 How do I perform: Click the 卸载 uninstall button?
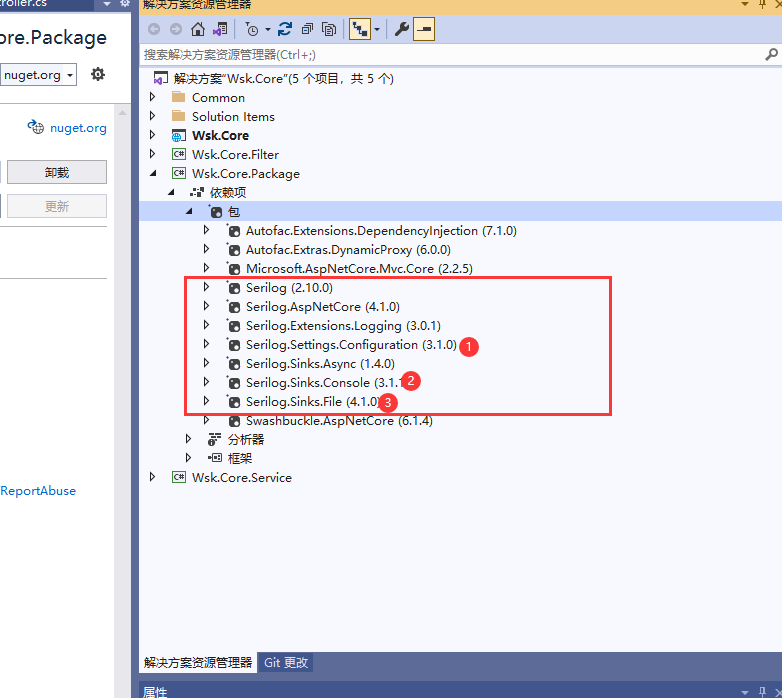[x=57, y=172]
